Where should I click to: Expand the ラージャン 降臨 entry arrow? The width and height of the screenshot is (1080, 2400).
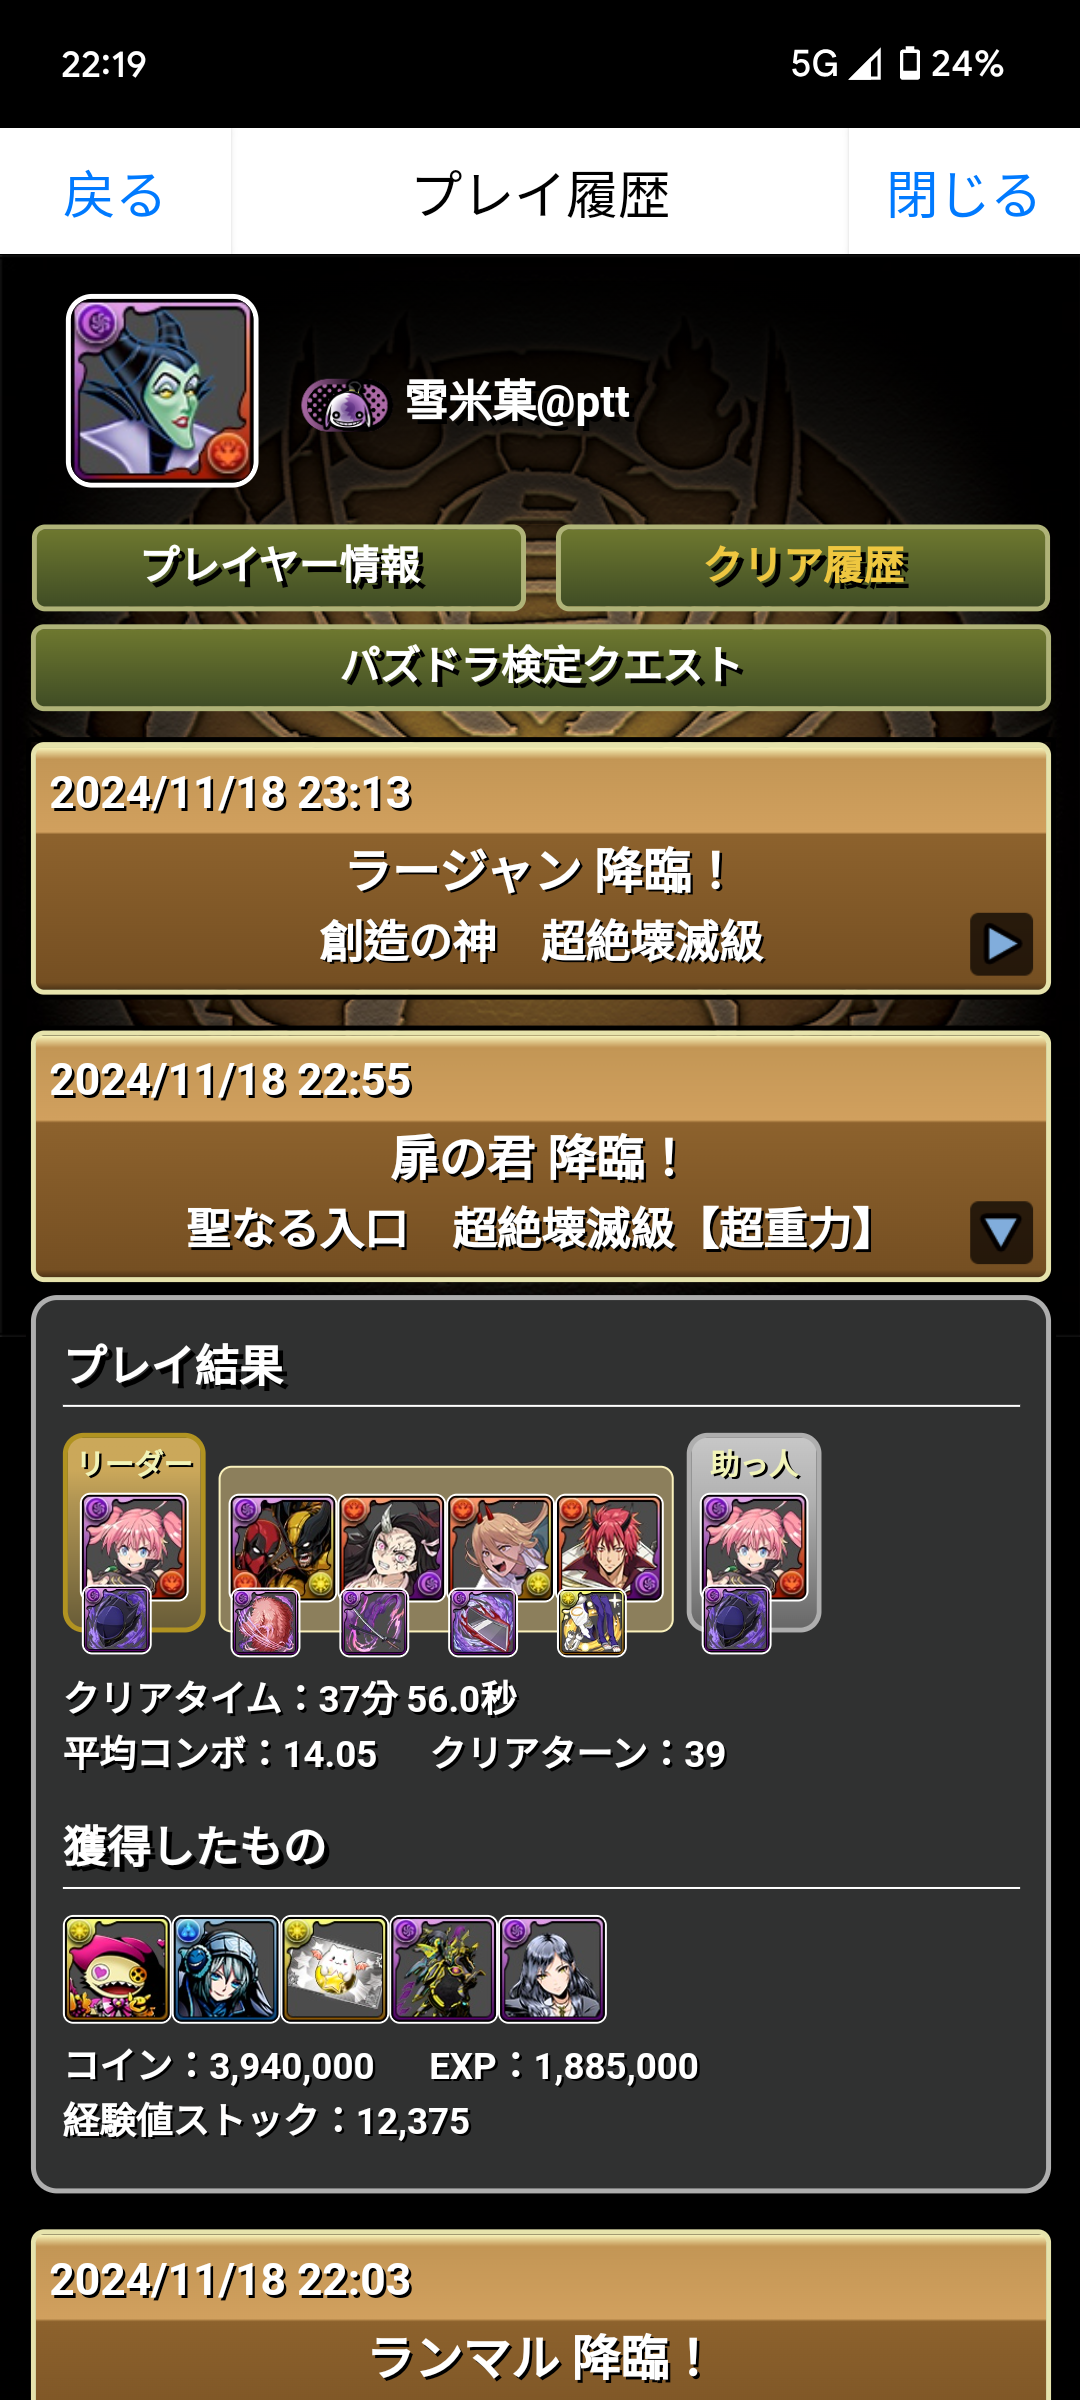coord(1001,944)
